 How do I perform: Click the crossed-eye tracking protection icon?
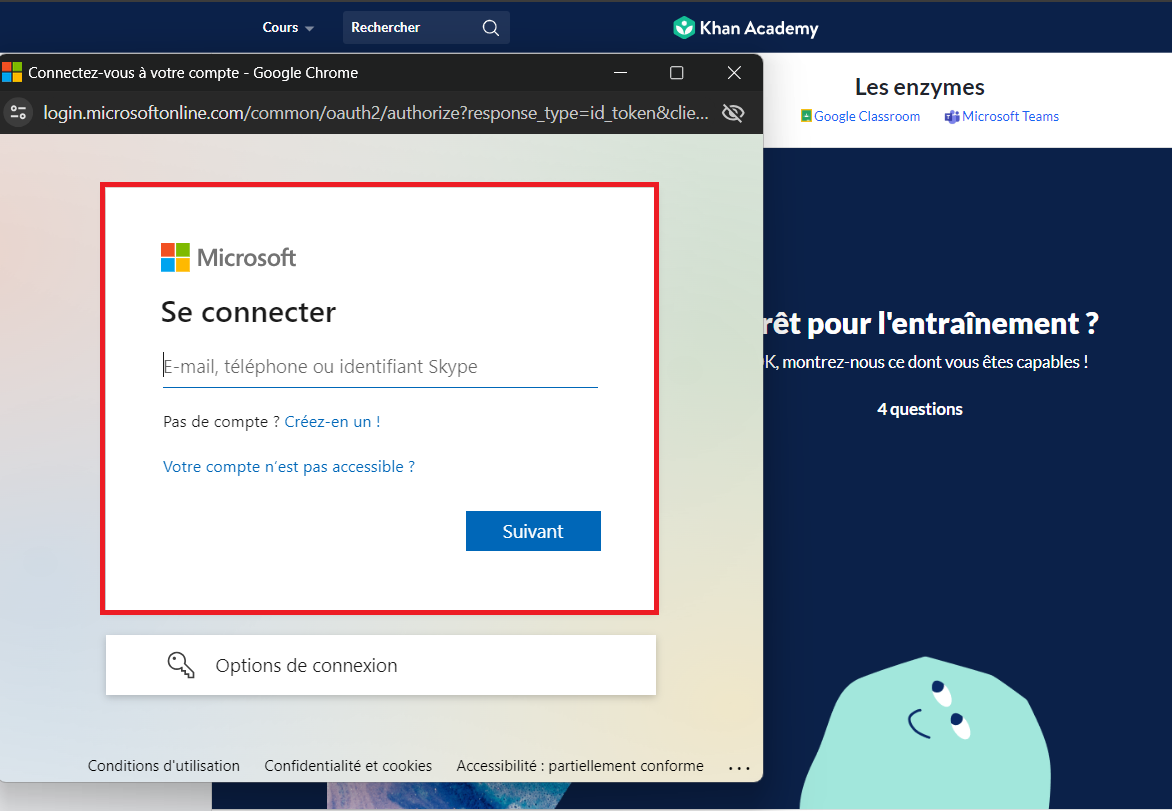pyautogui.click(x=733, y=113)
